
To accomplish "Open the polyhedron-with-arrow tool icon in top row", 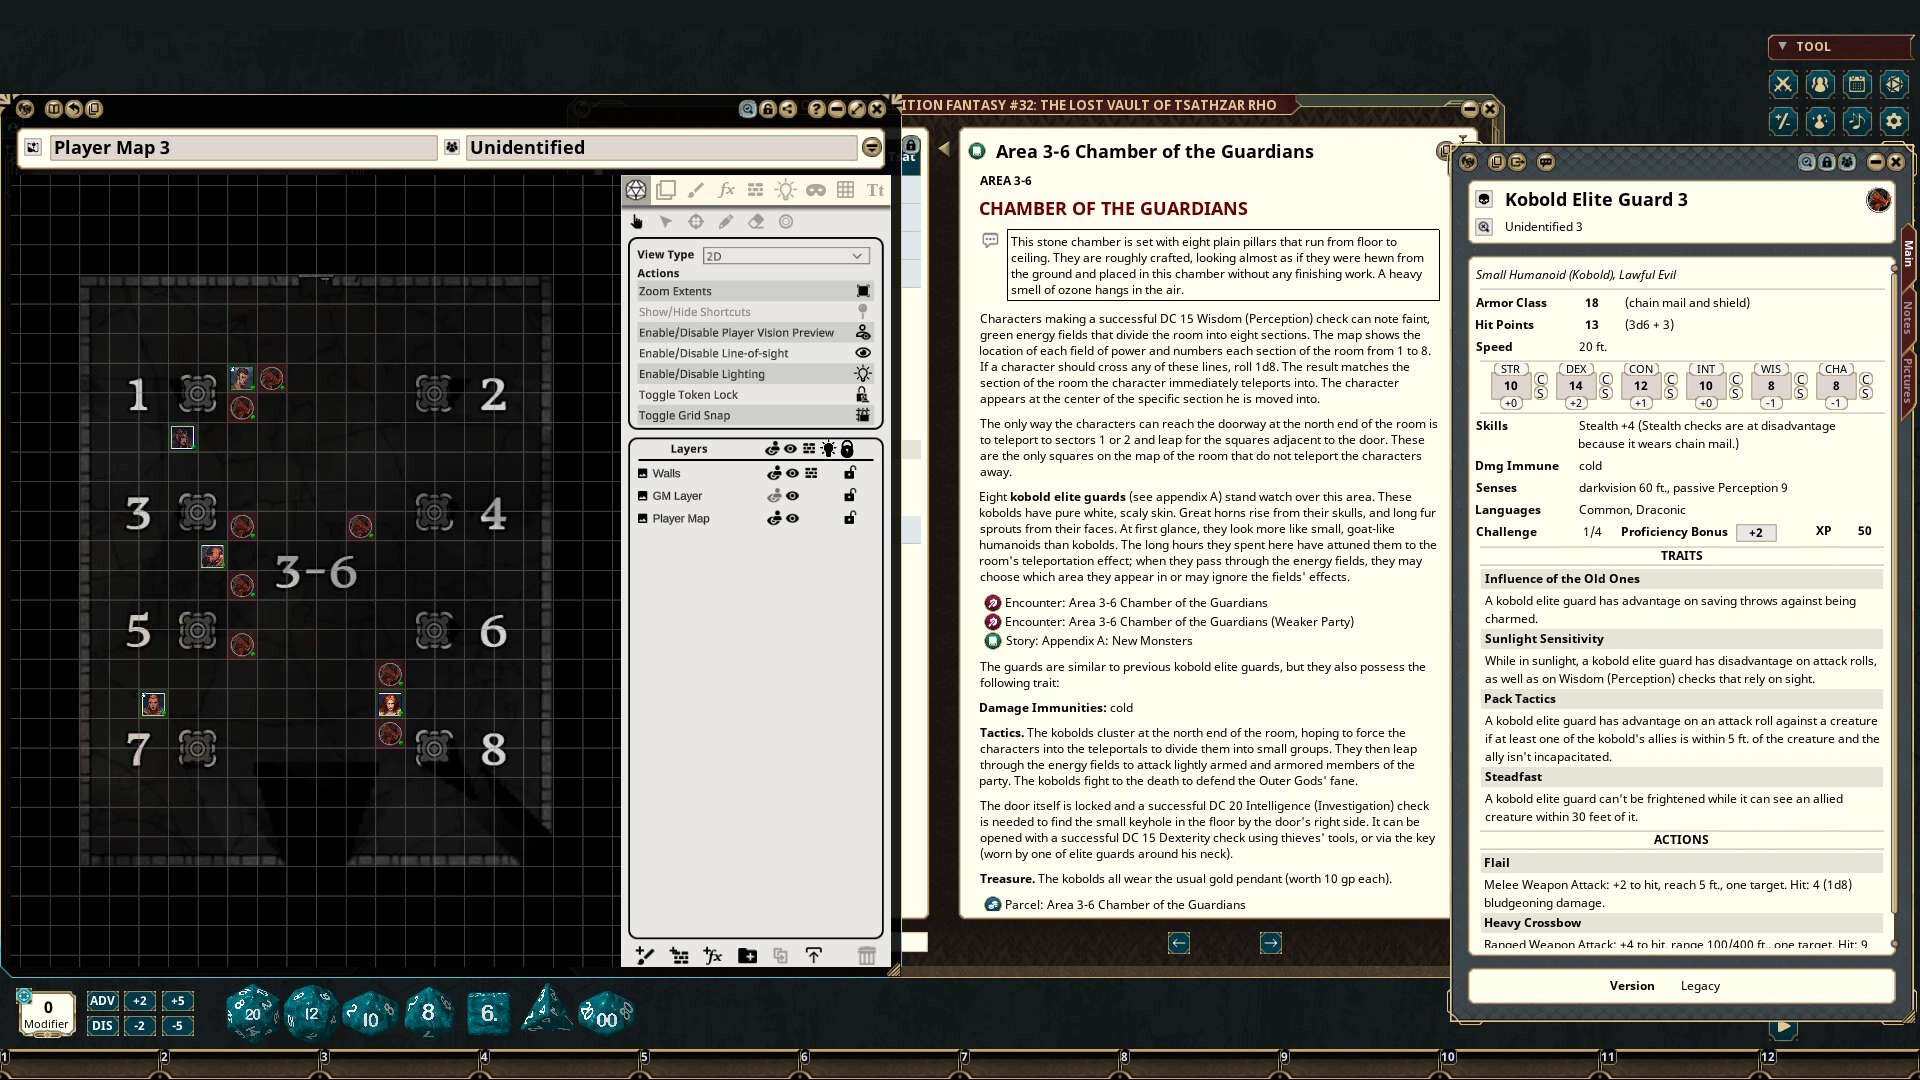I will 1894,85.
